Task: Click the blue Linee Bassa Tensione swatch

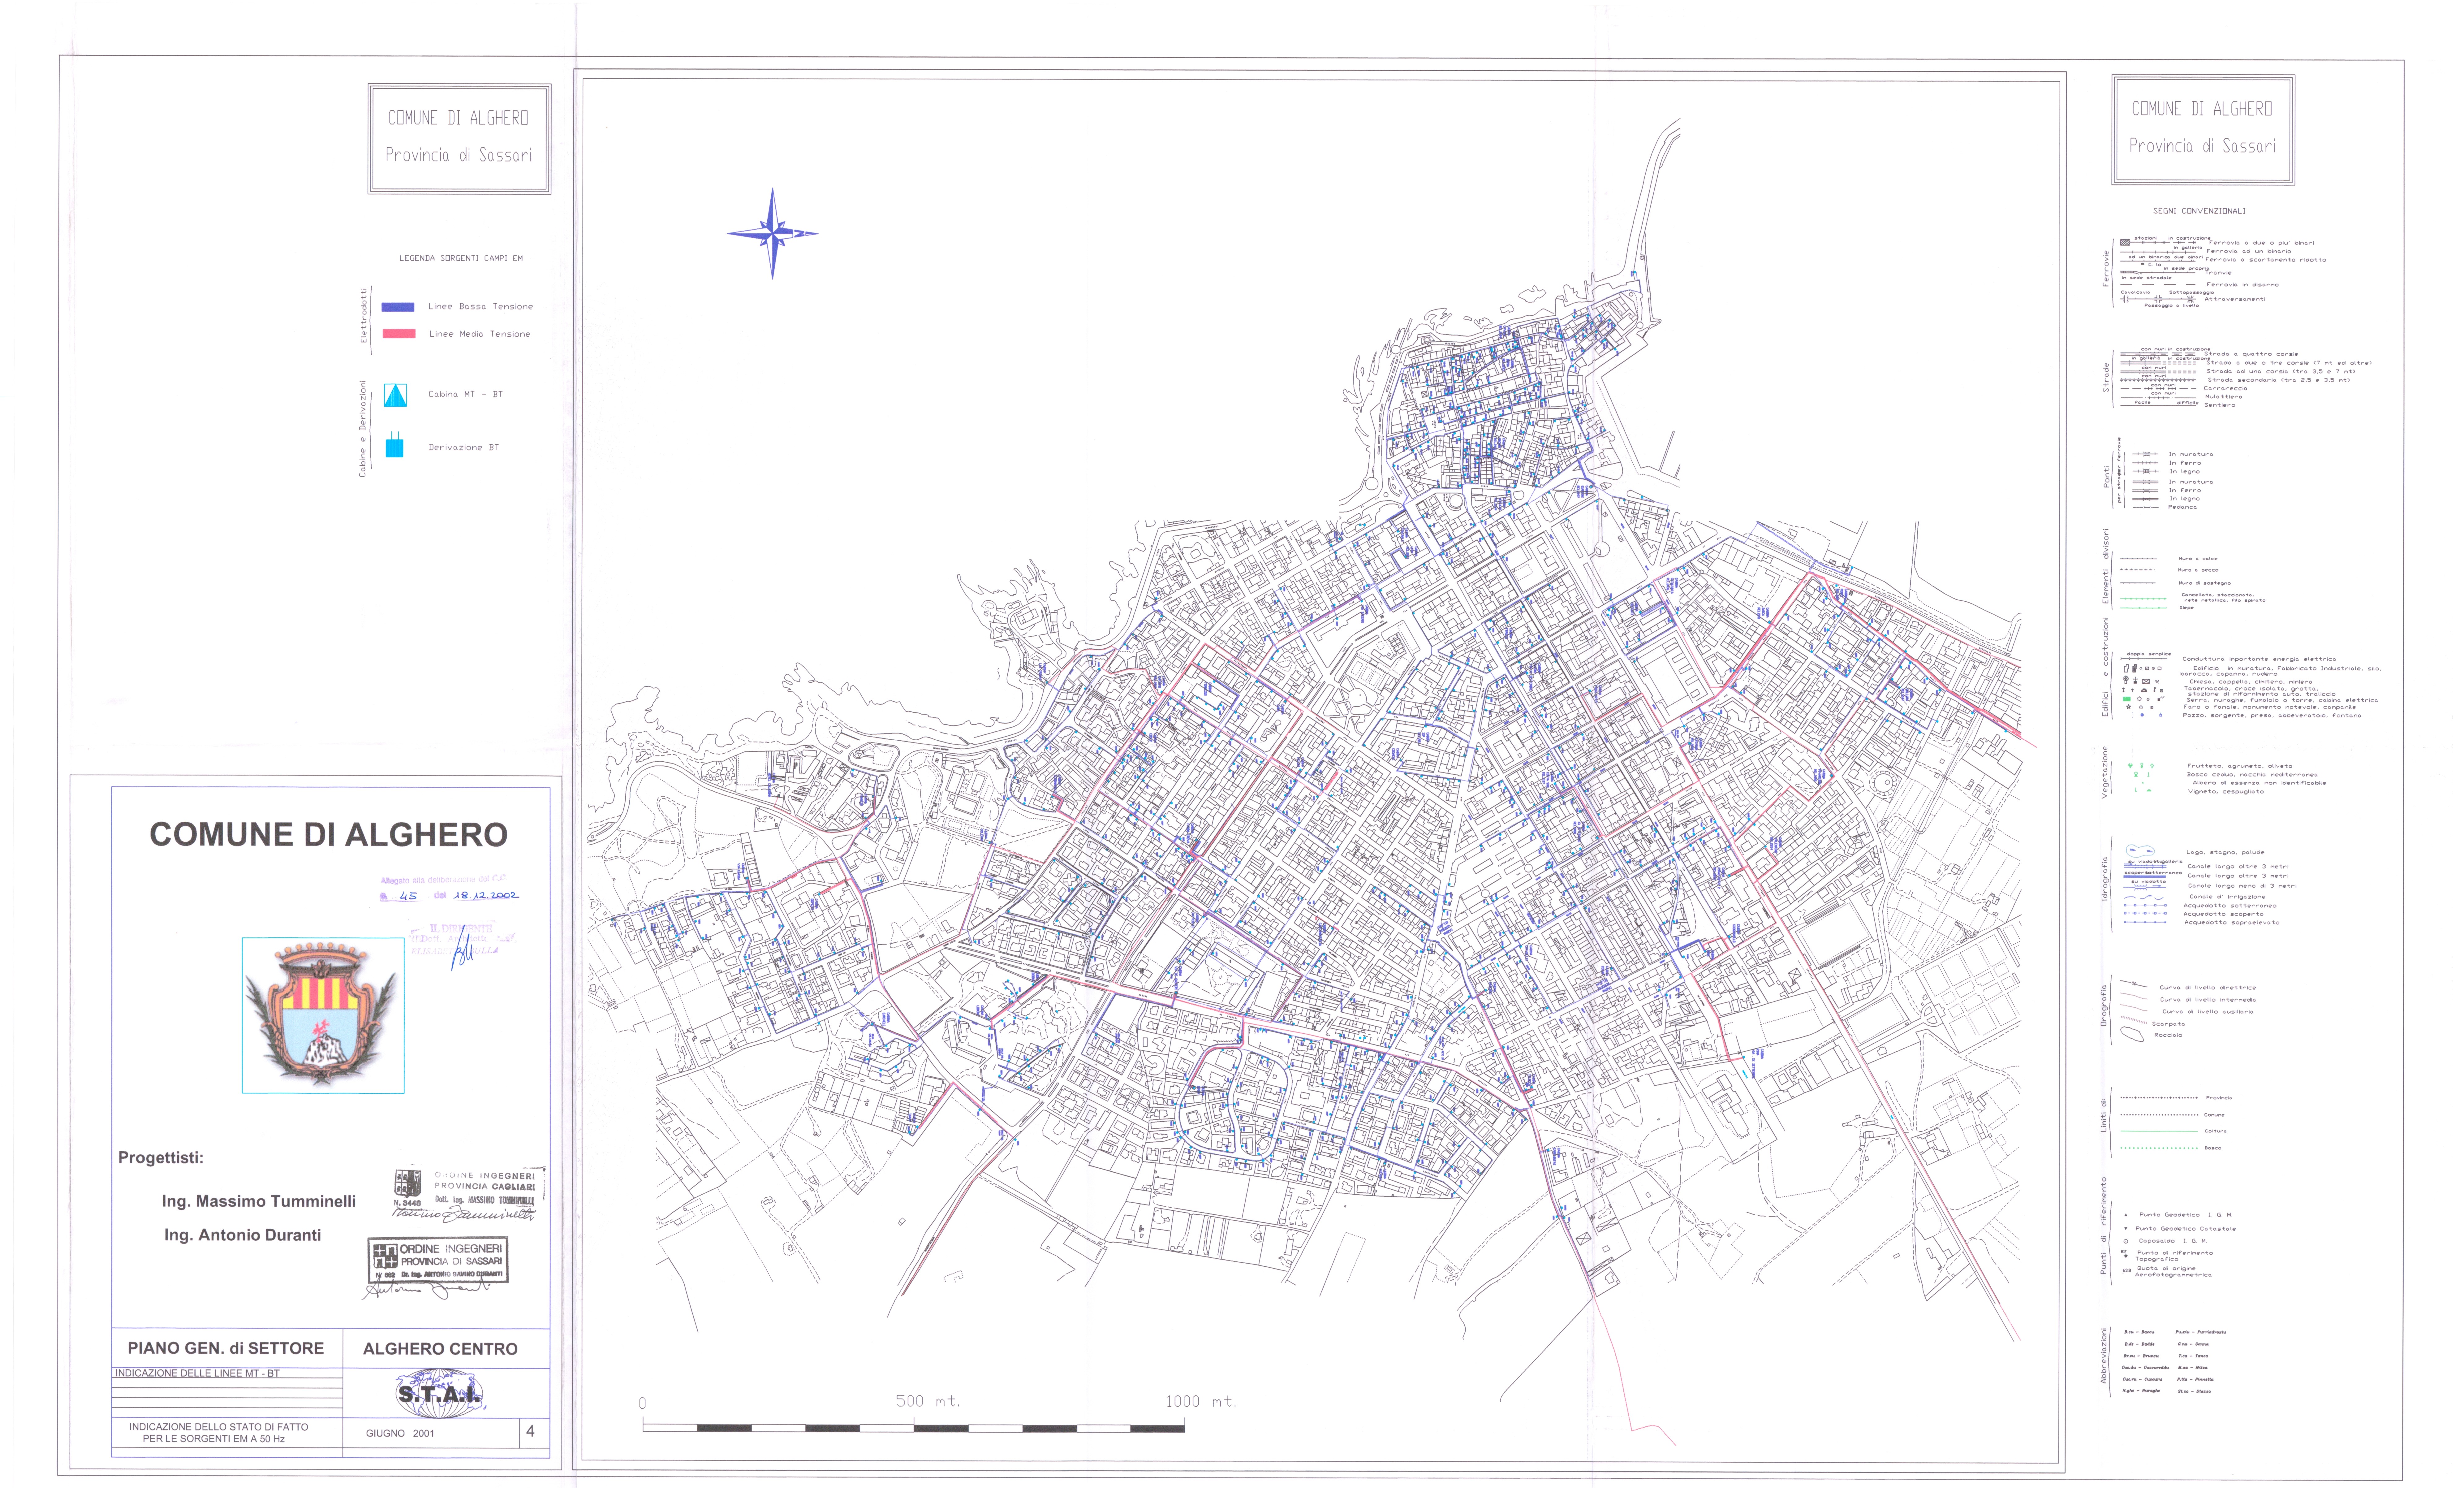Action: point(398,307)
